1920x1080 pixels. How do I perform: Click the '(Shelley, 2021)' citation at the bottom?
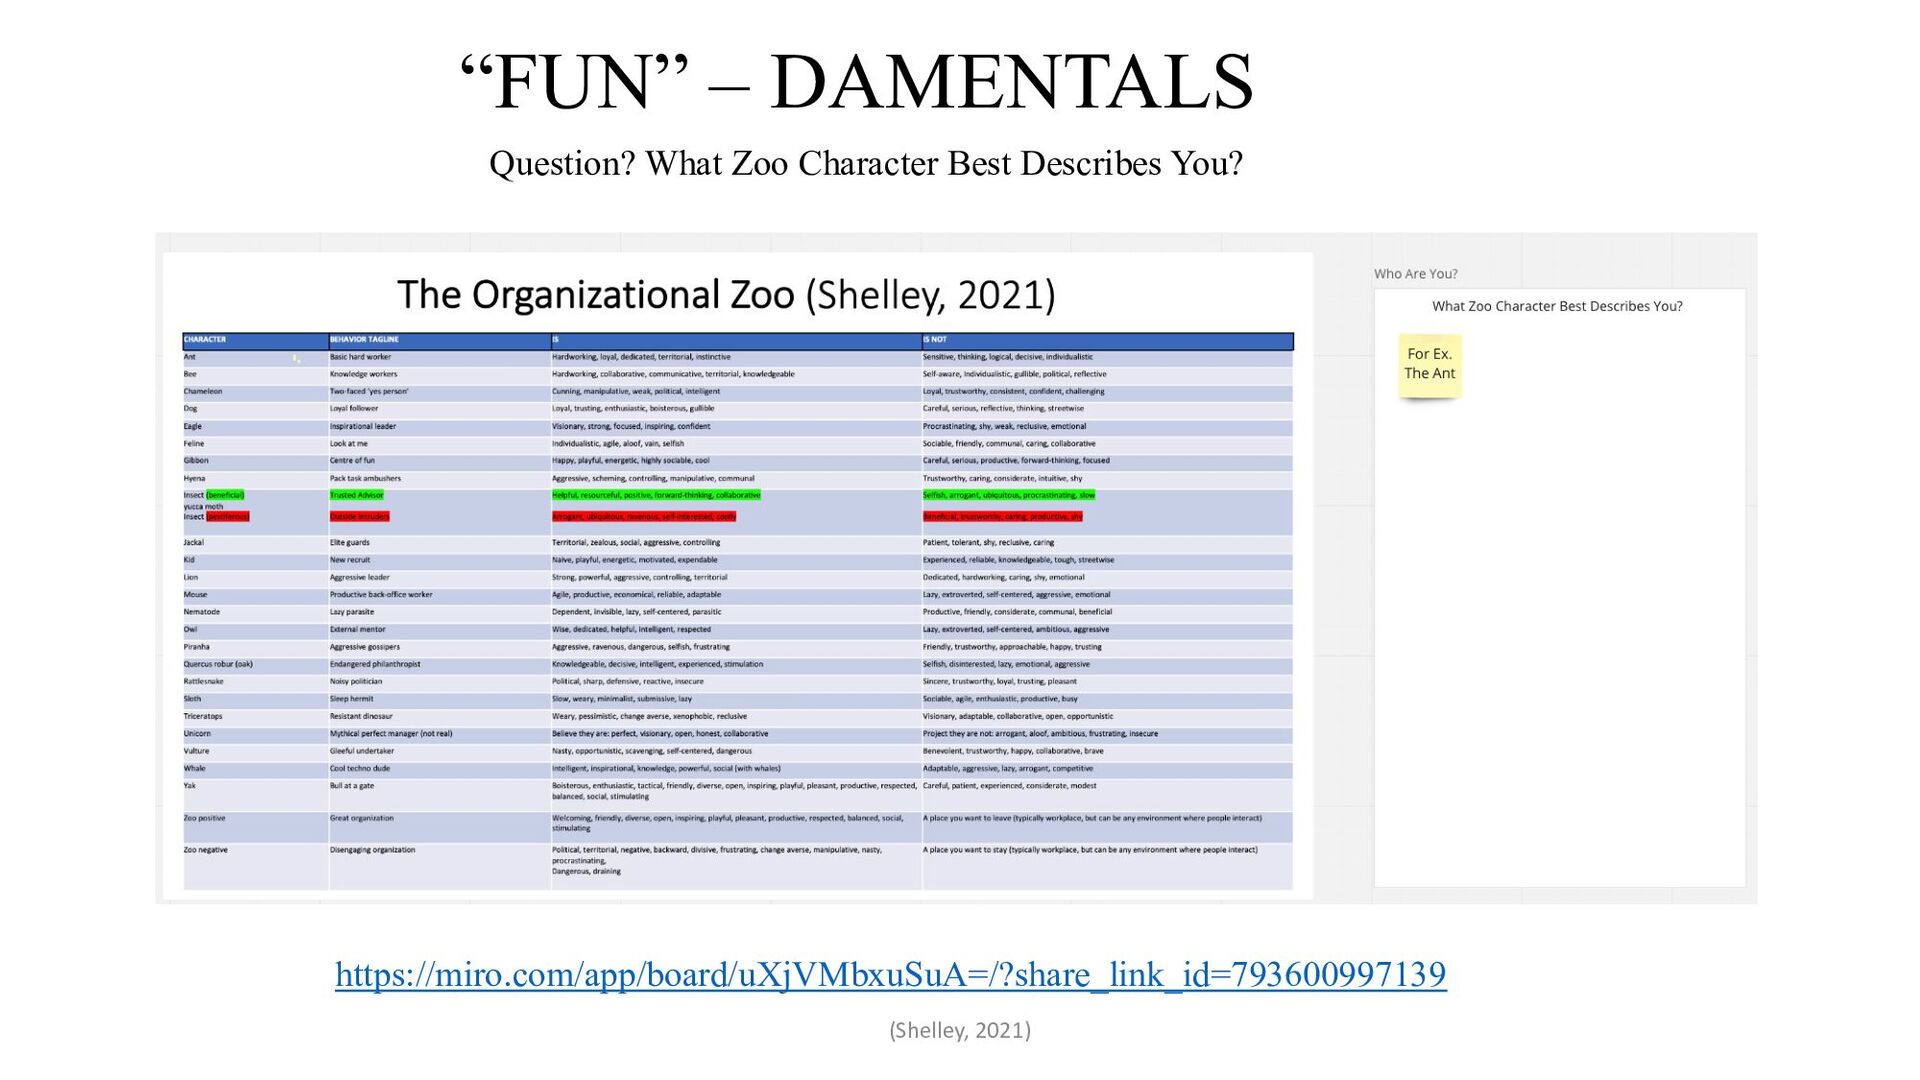pos(959,1030)
